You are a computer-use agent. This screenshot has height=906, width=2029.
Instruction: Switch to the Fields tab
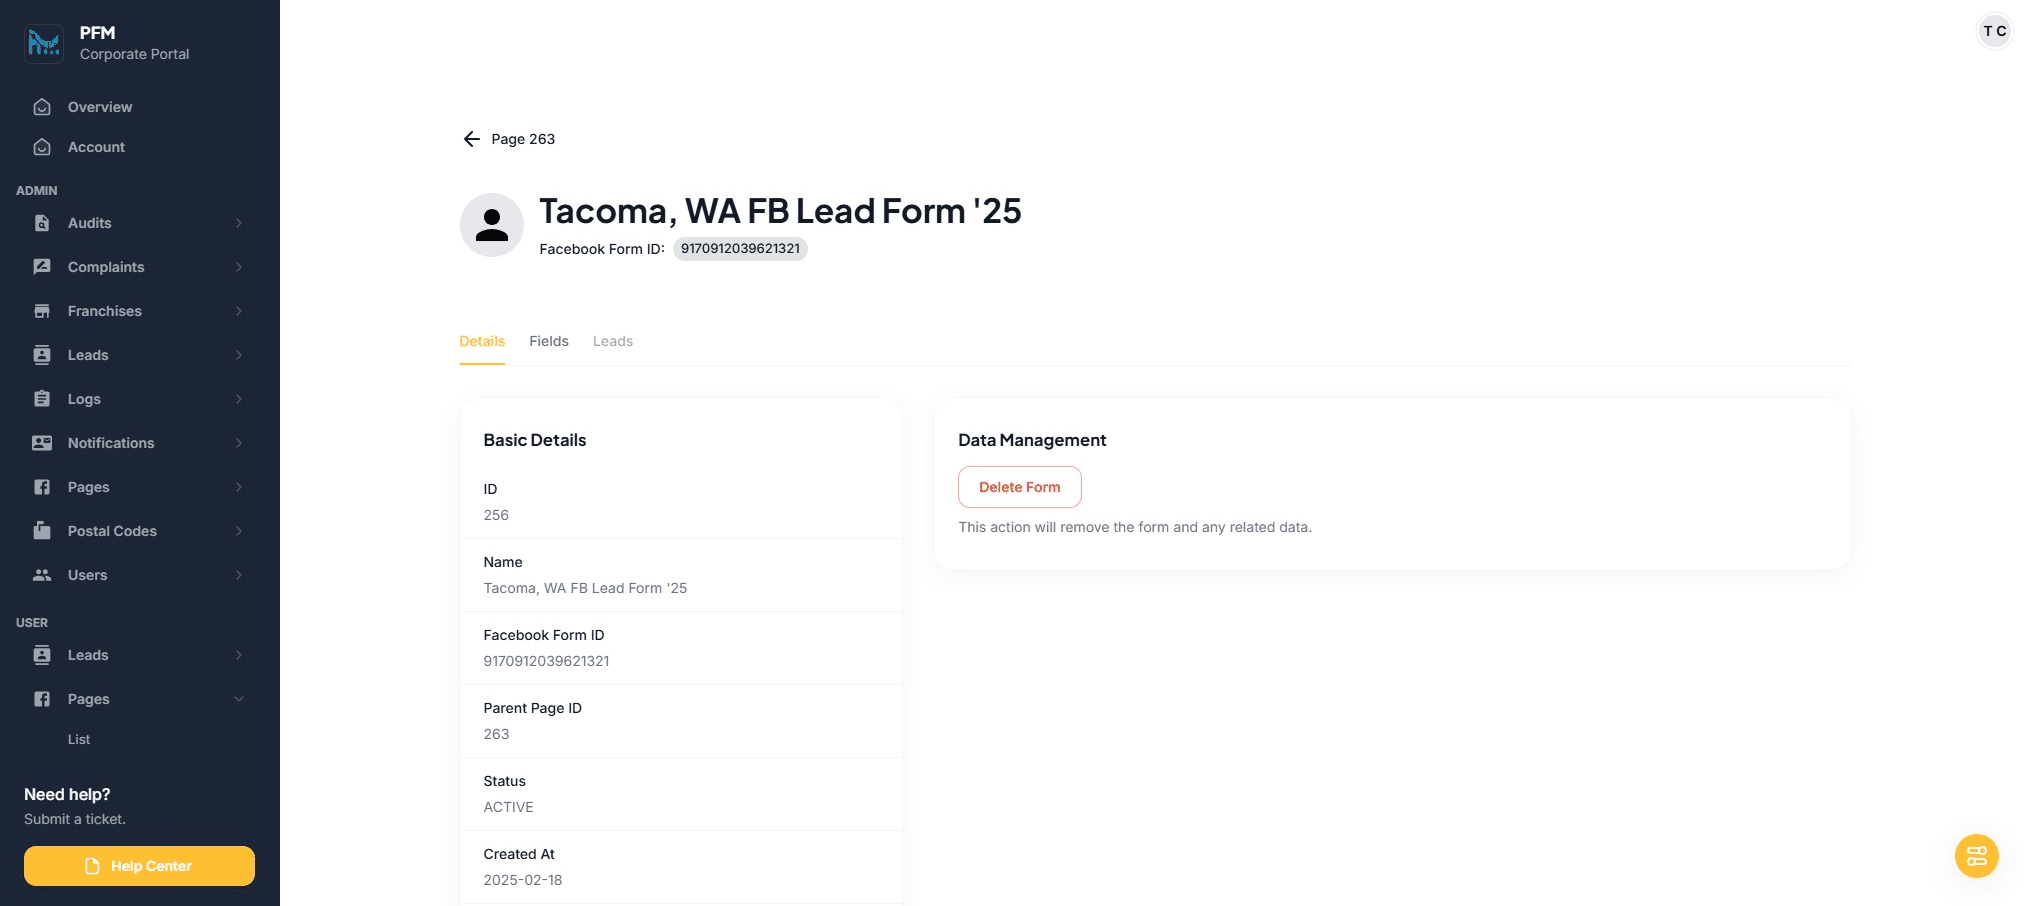tap(549, 341)
